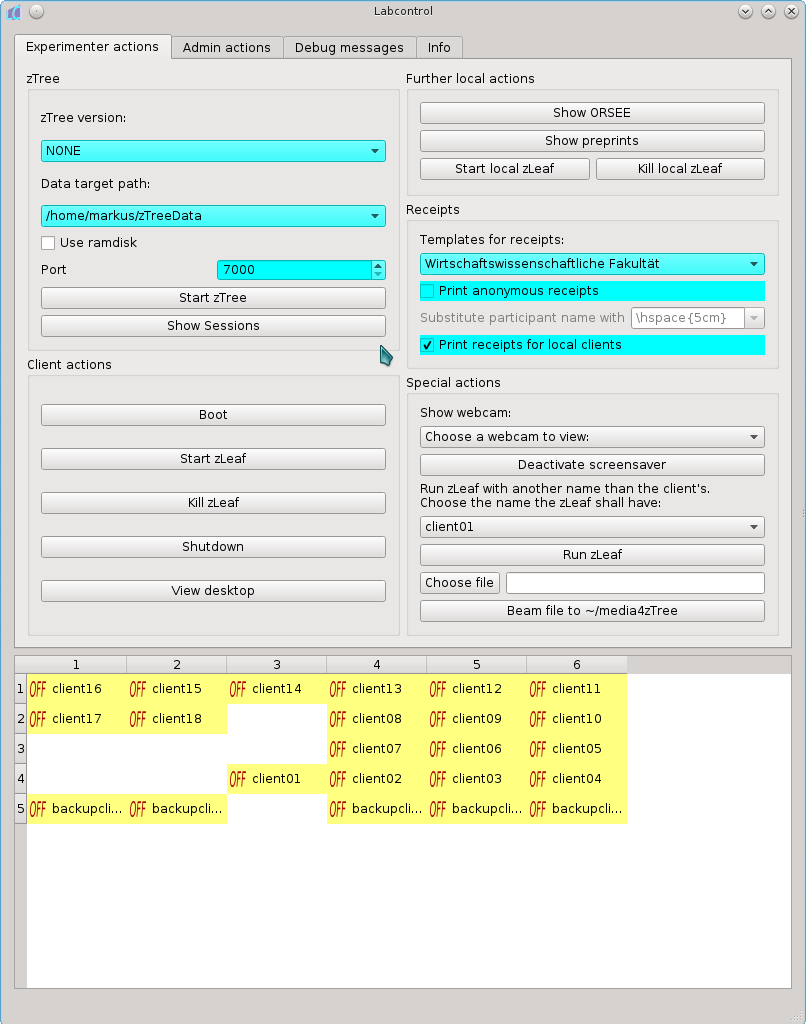Expand the receipt templates combo box

tap(592, 264)
